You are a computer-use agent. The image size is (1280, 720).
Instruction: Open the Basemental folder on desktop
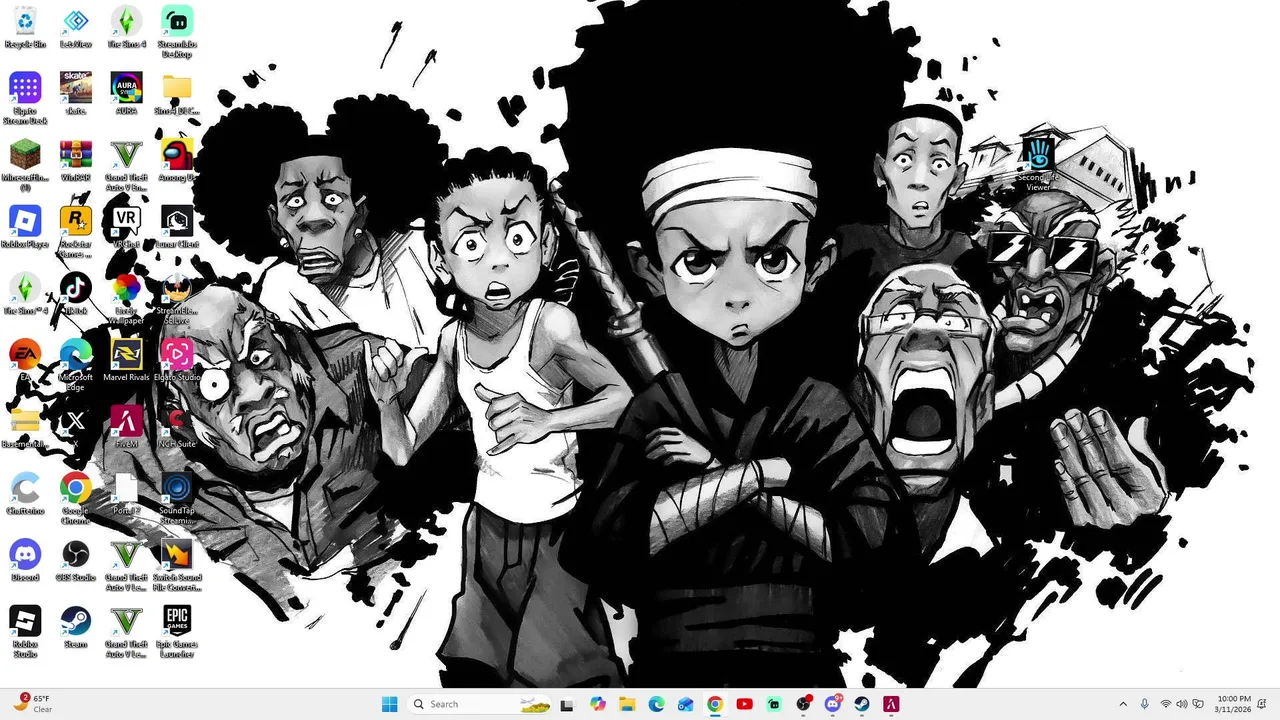(25, 427)
